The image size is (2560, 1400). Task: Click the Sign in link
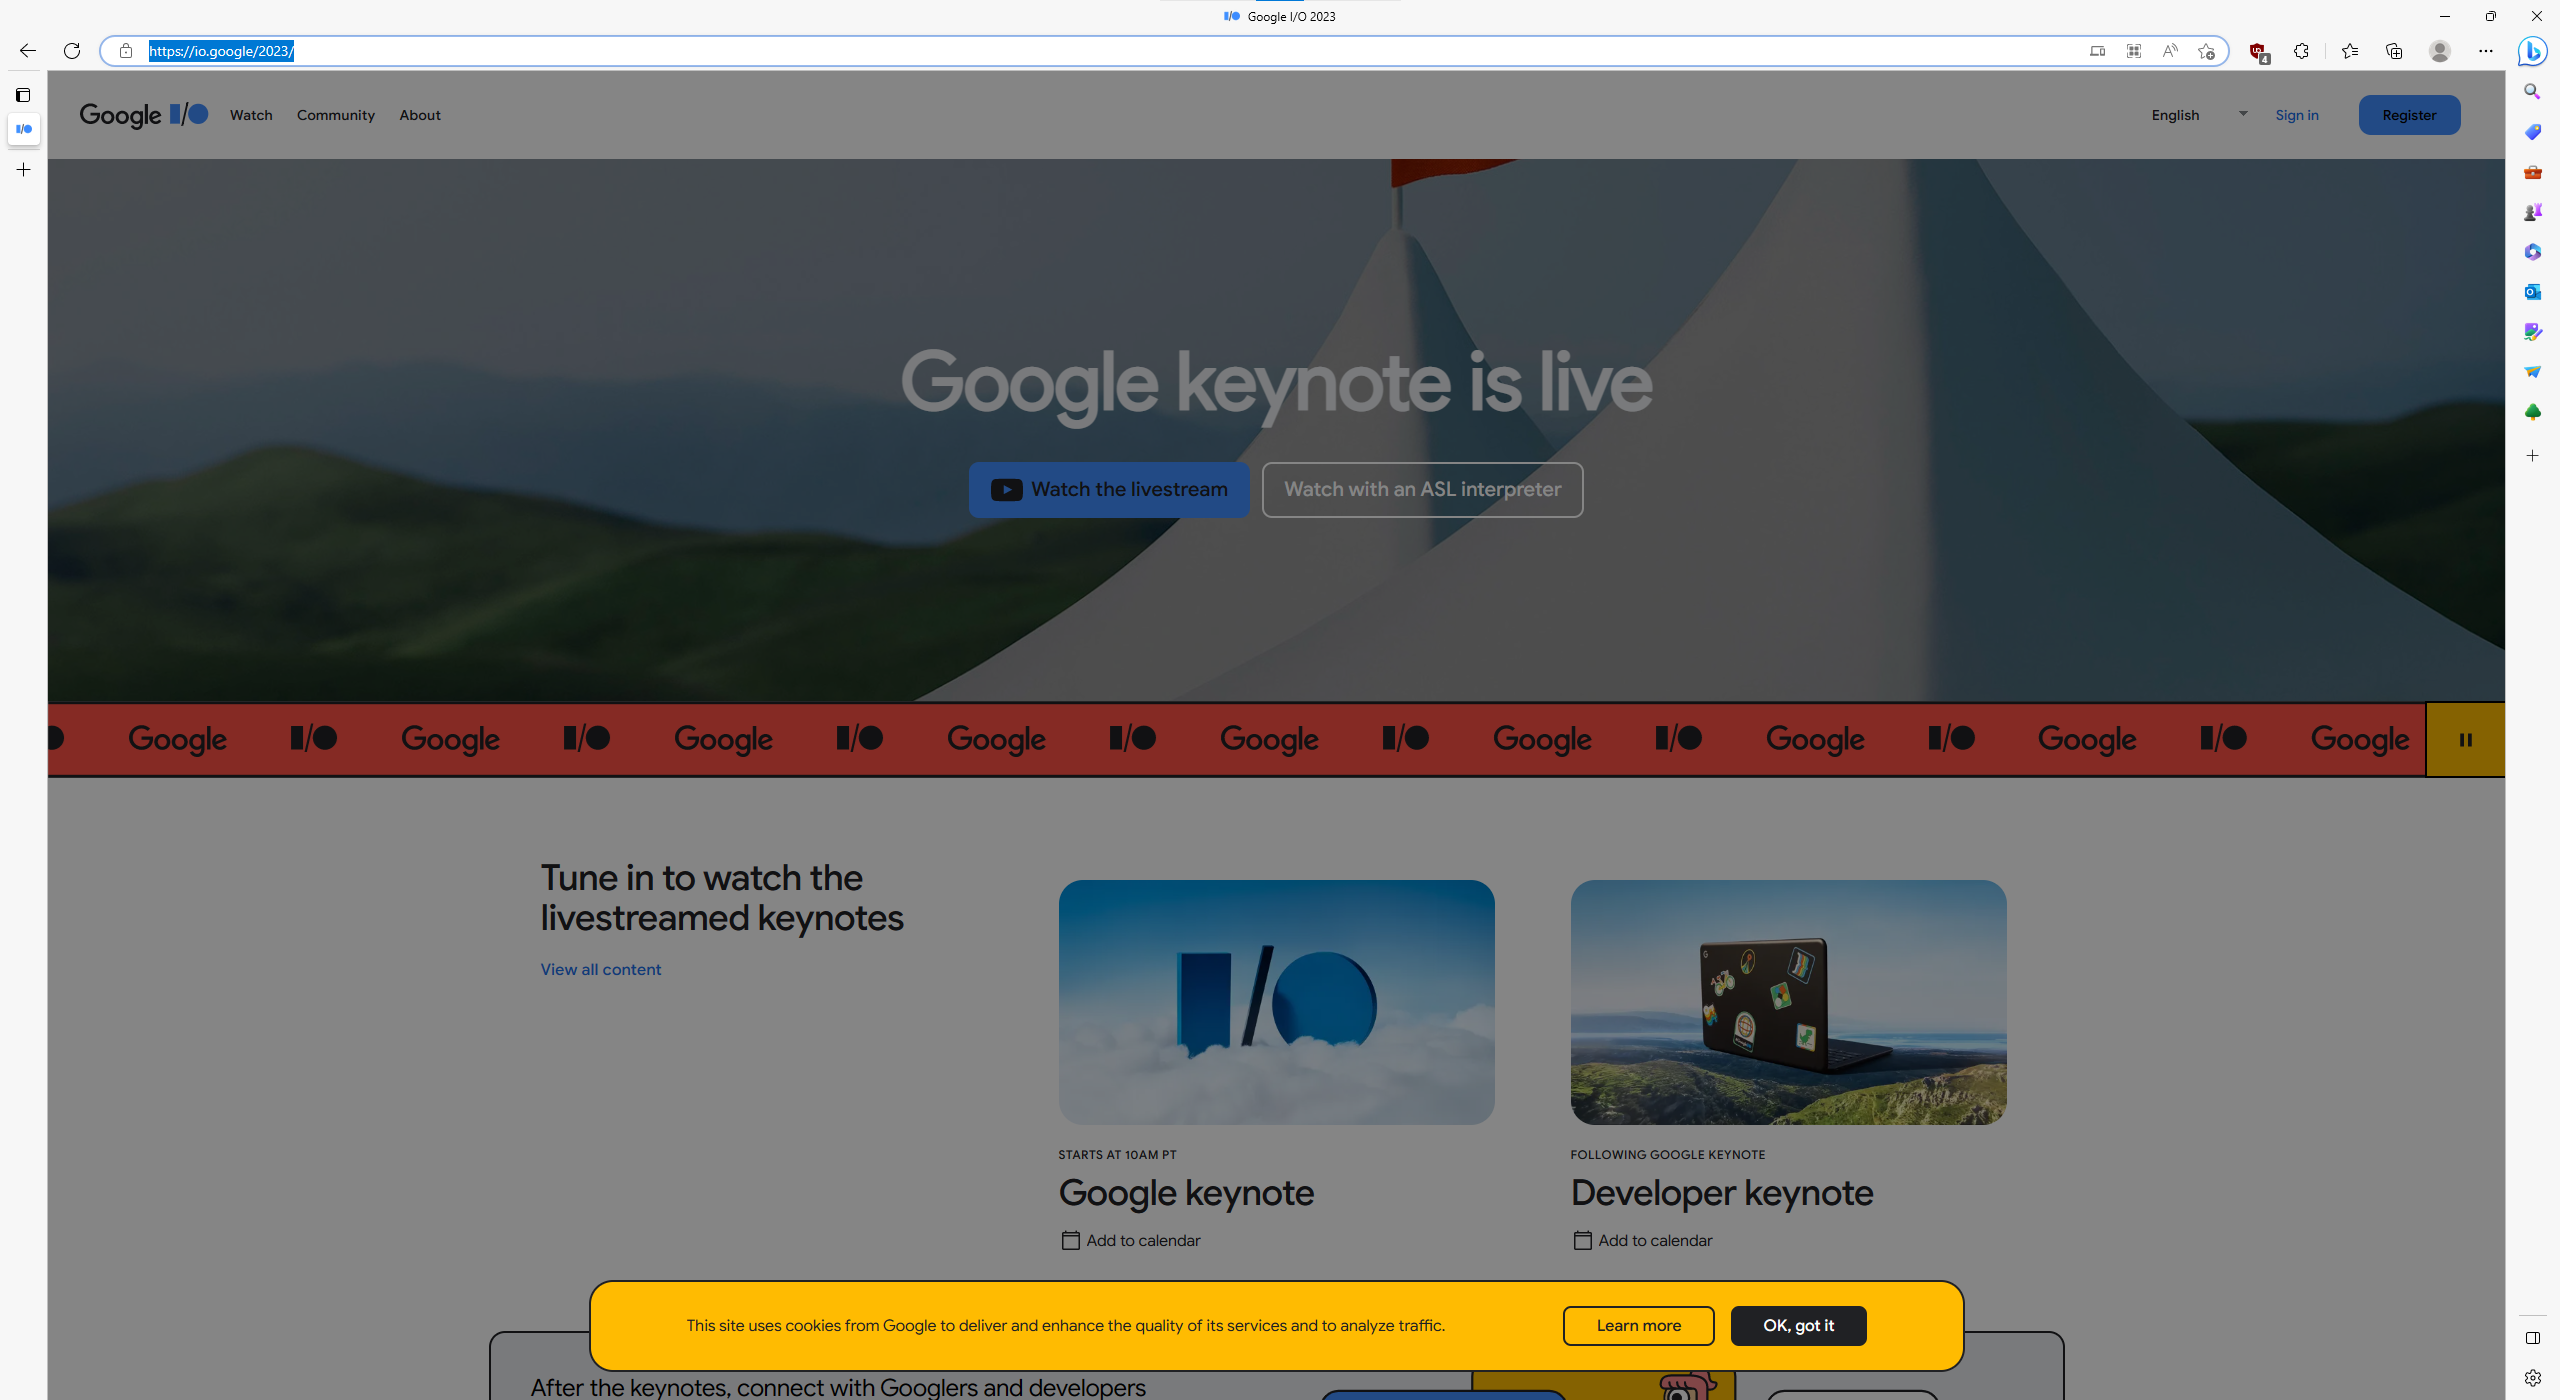pyautogui.click(x=2297, y=115)
